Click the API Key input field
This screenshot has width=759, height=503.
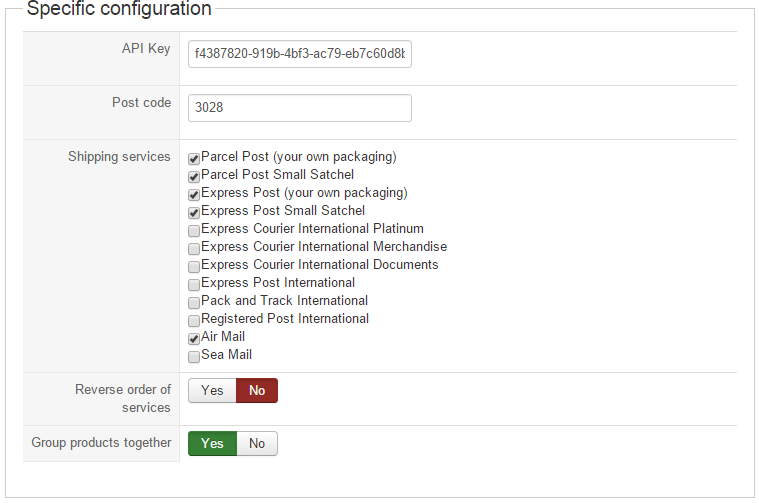pyautogui.click(x=299, y=54)
